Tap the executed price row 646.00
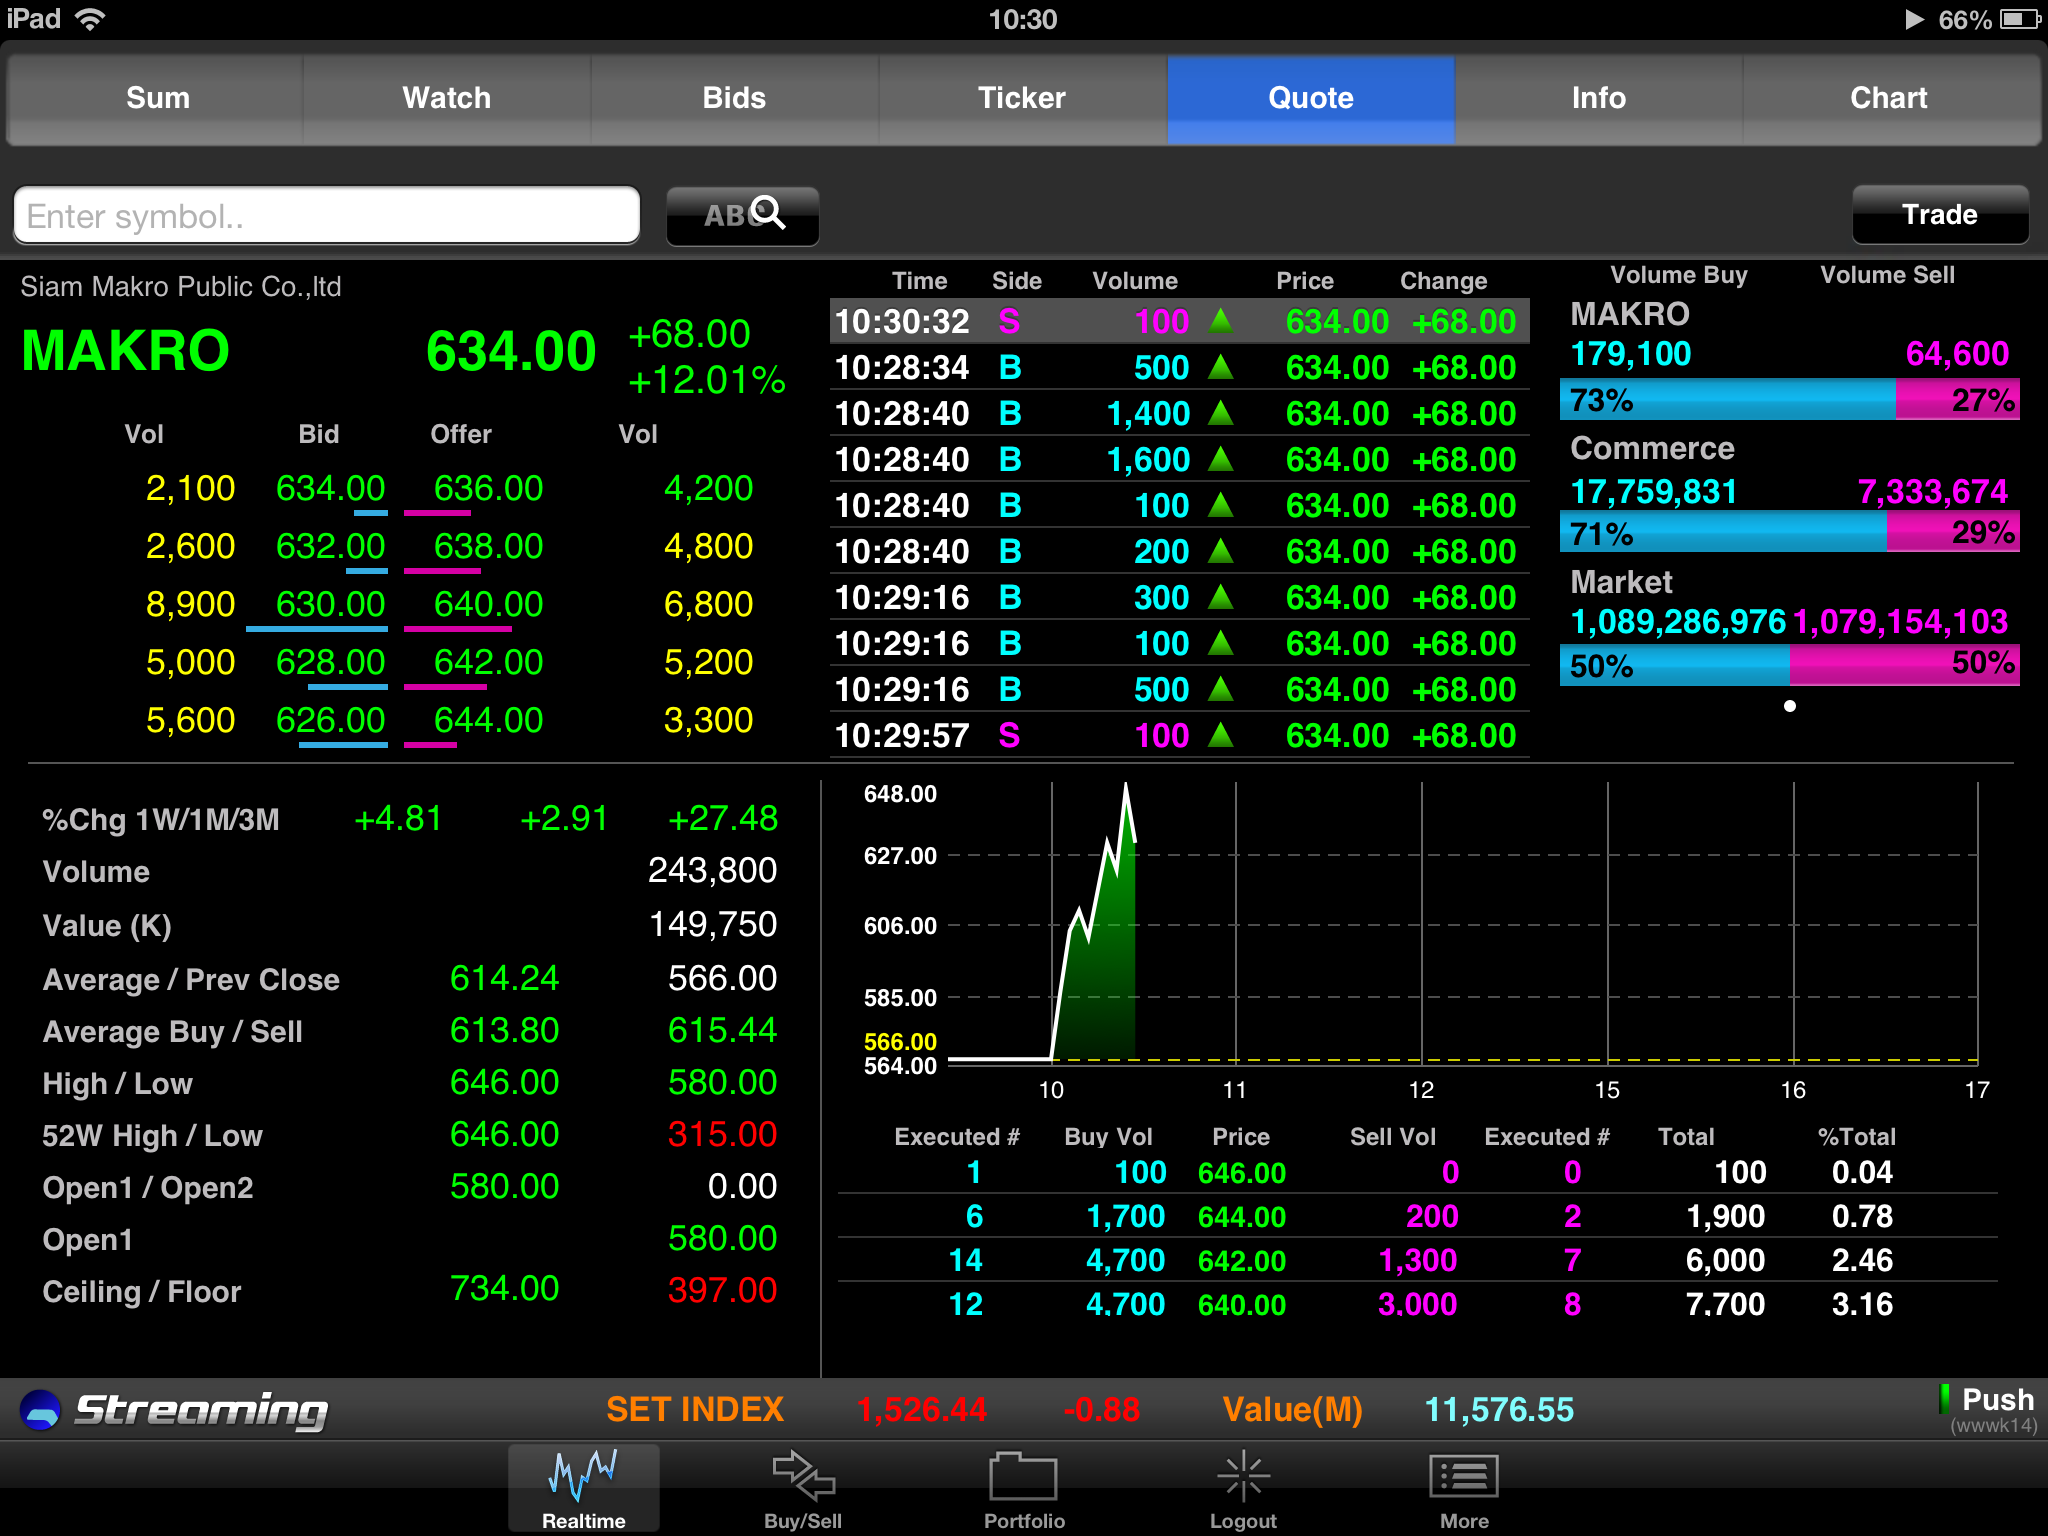 pyautogui.click(x=1417, y=1172)
